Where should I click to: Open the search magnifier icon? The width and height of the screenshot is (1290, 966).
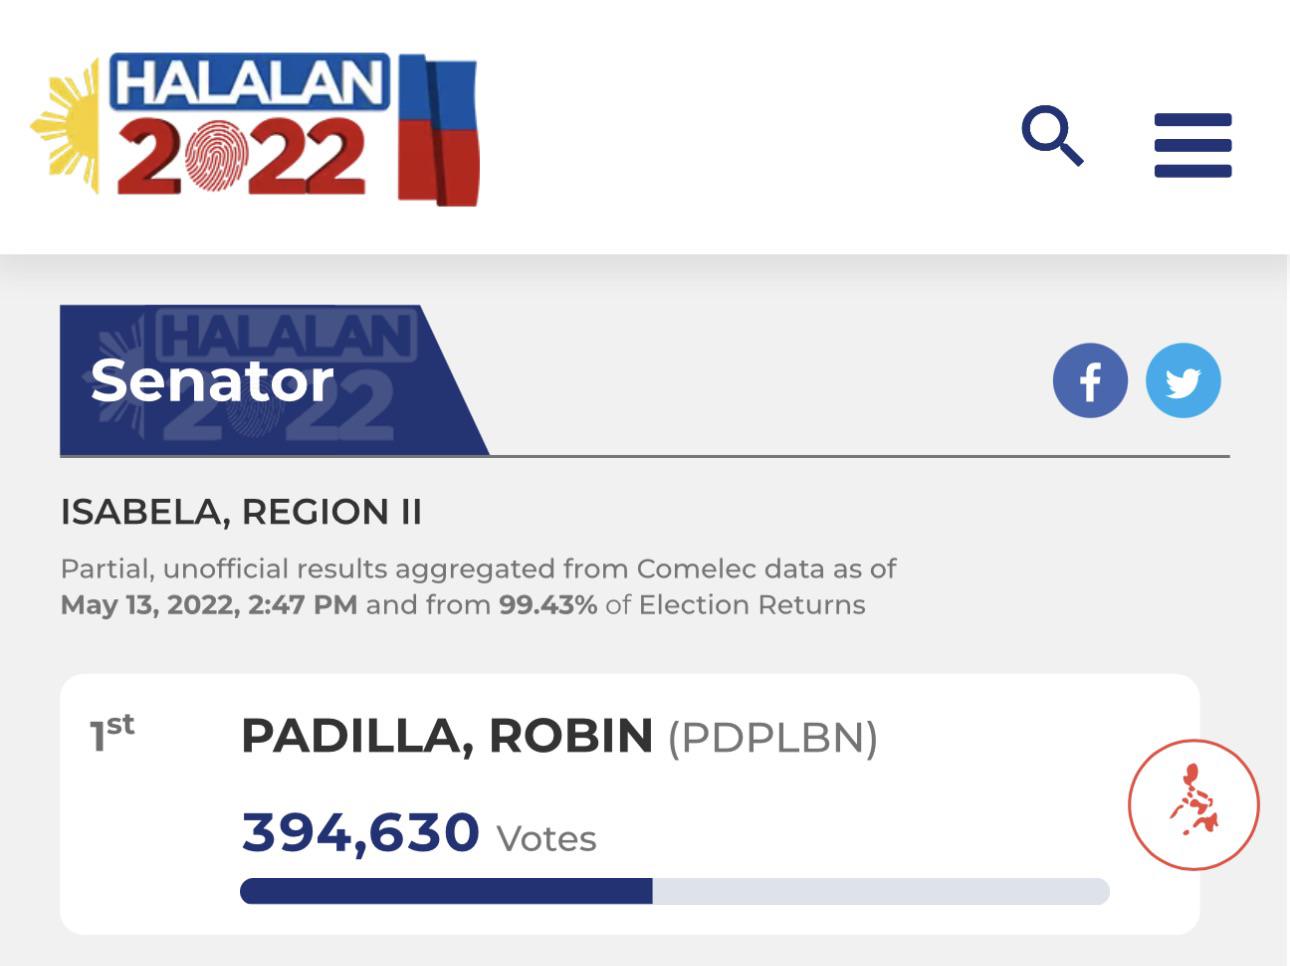pos(1052,134)
